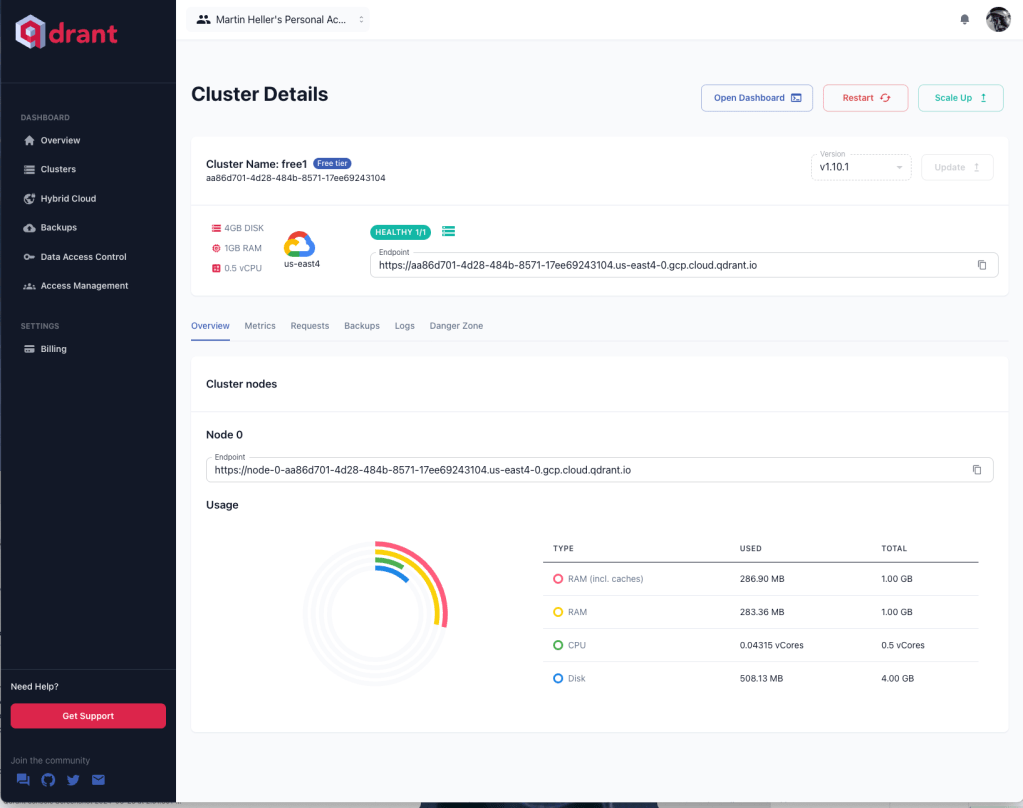Open the user avatar menu
This screenshot has width=1023, height=808.
pos(998,20)
